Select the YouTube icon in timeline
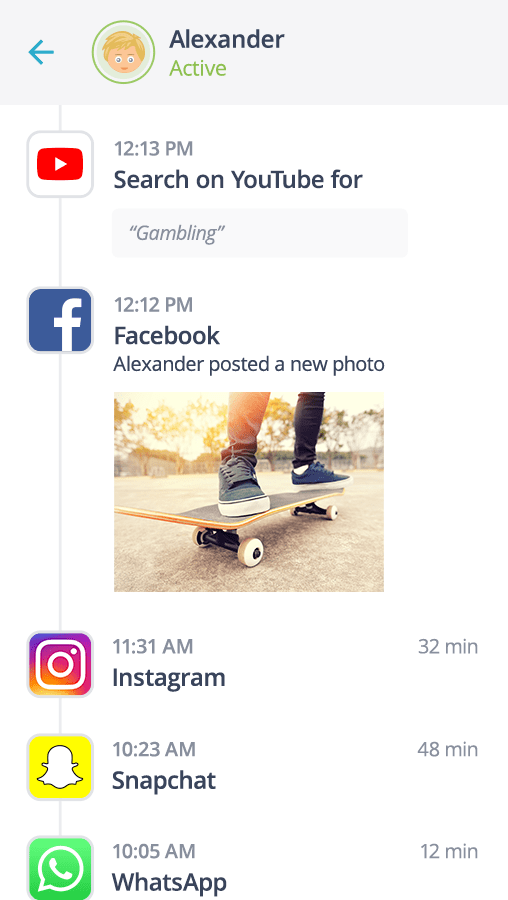The height and width of the screenshot is (900, 508). (60, 164)
